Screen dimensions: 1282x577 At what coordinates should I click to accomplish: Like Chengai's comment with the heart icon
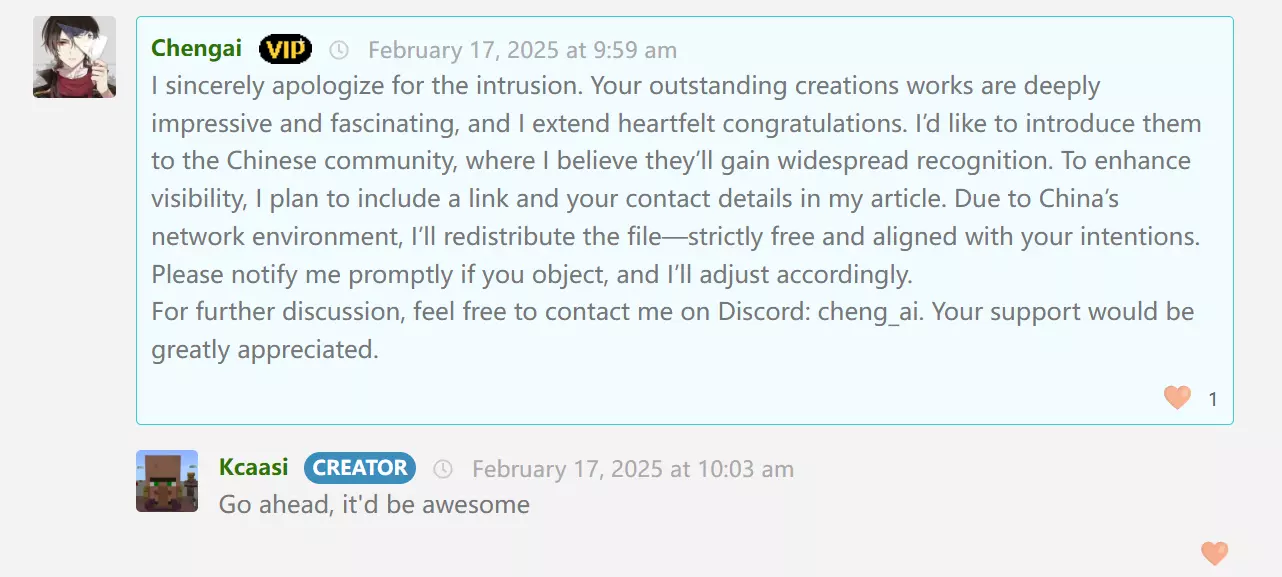[x=1177, y=398]
